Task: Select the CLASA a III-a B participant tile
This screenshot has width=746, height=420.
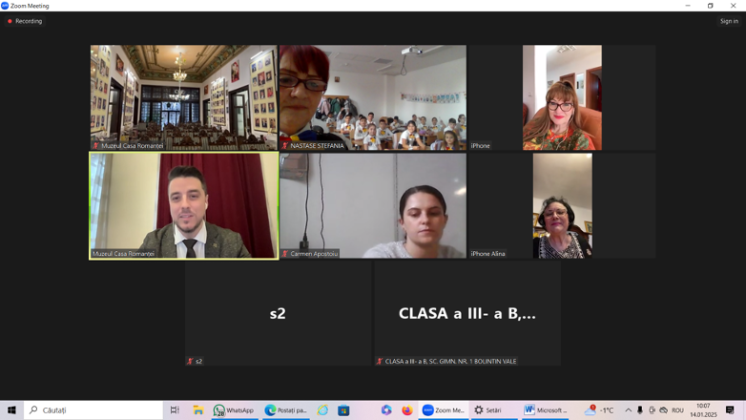Action: [x=467, y=313]
